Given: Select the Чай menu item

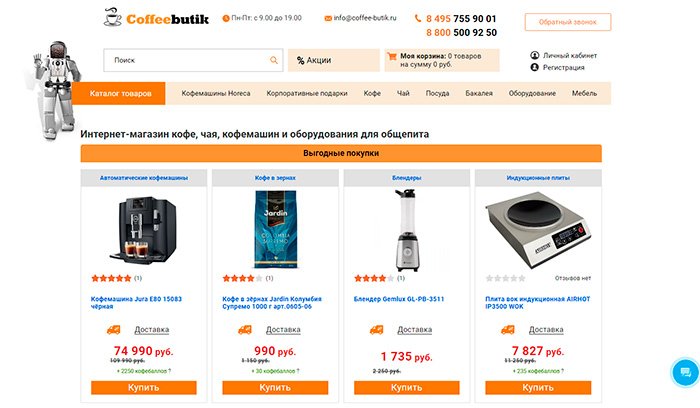Looking at the screenshot, I should tap(403, 93).
